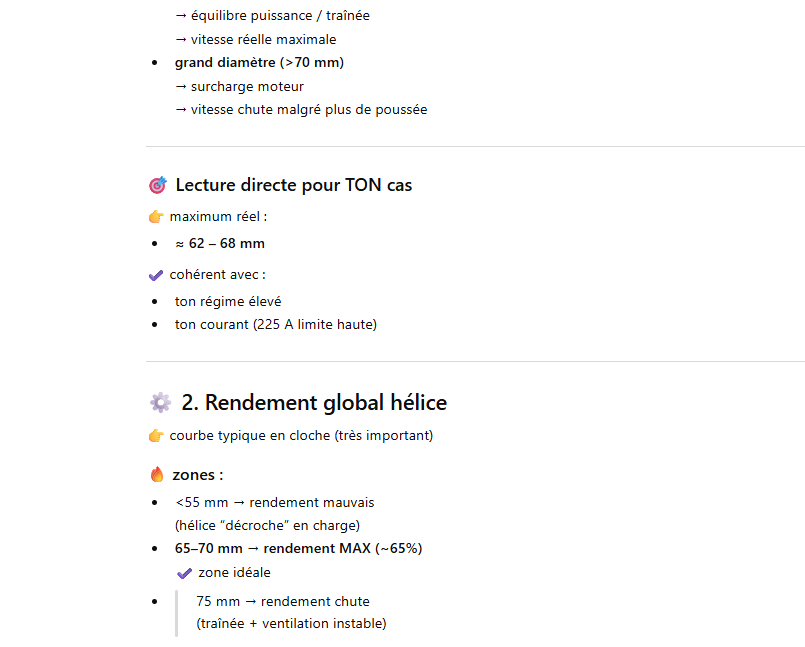The width and height of the screenshot is (805, 647).
Task: Click the bold 65–70 mm rendement MAX text
Action: pyautogui.click(x=298, y=548)
